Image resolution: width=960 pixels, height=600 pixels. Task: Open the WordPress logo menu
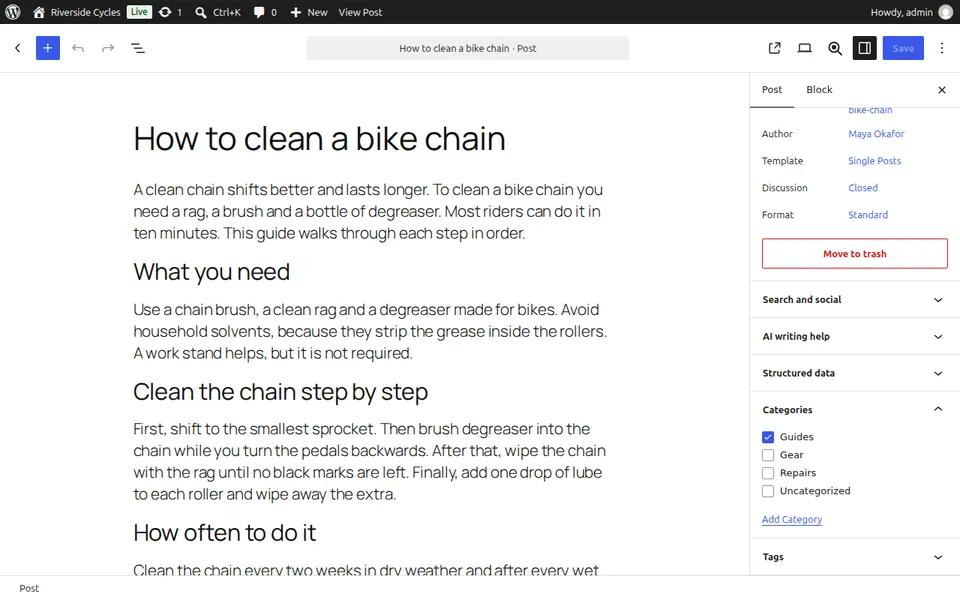tap(13, 12)
